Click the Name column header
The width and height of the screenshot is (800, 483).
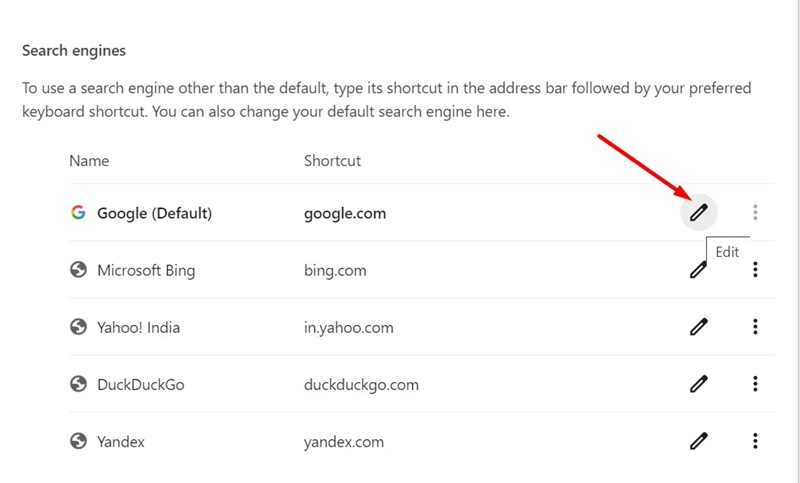pos(89,161)
